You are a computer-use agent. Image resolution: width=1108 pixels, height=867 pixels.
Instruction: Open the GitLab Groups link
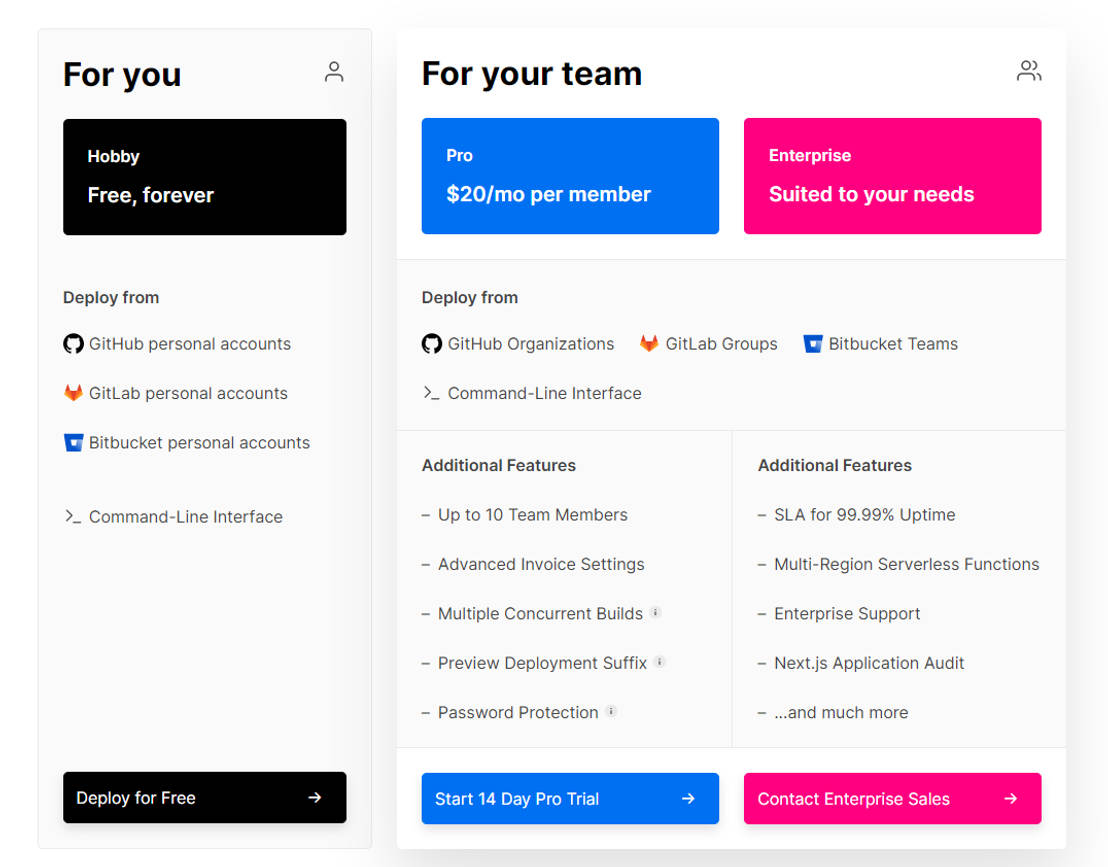tap(721, 344)
